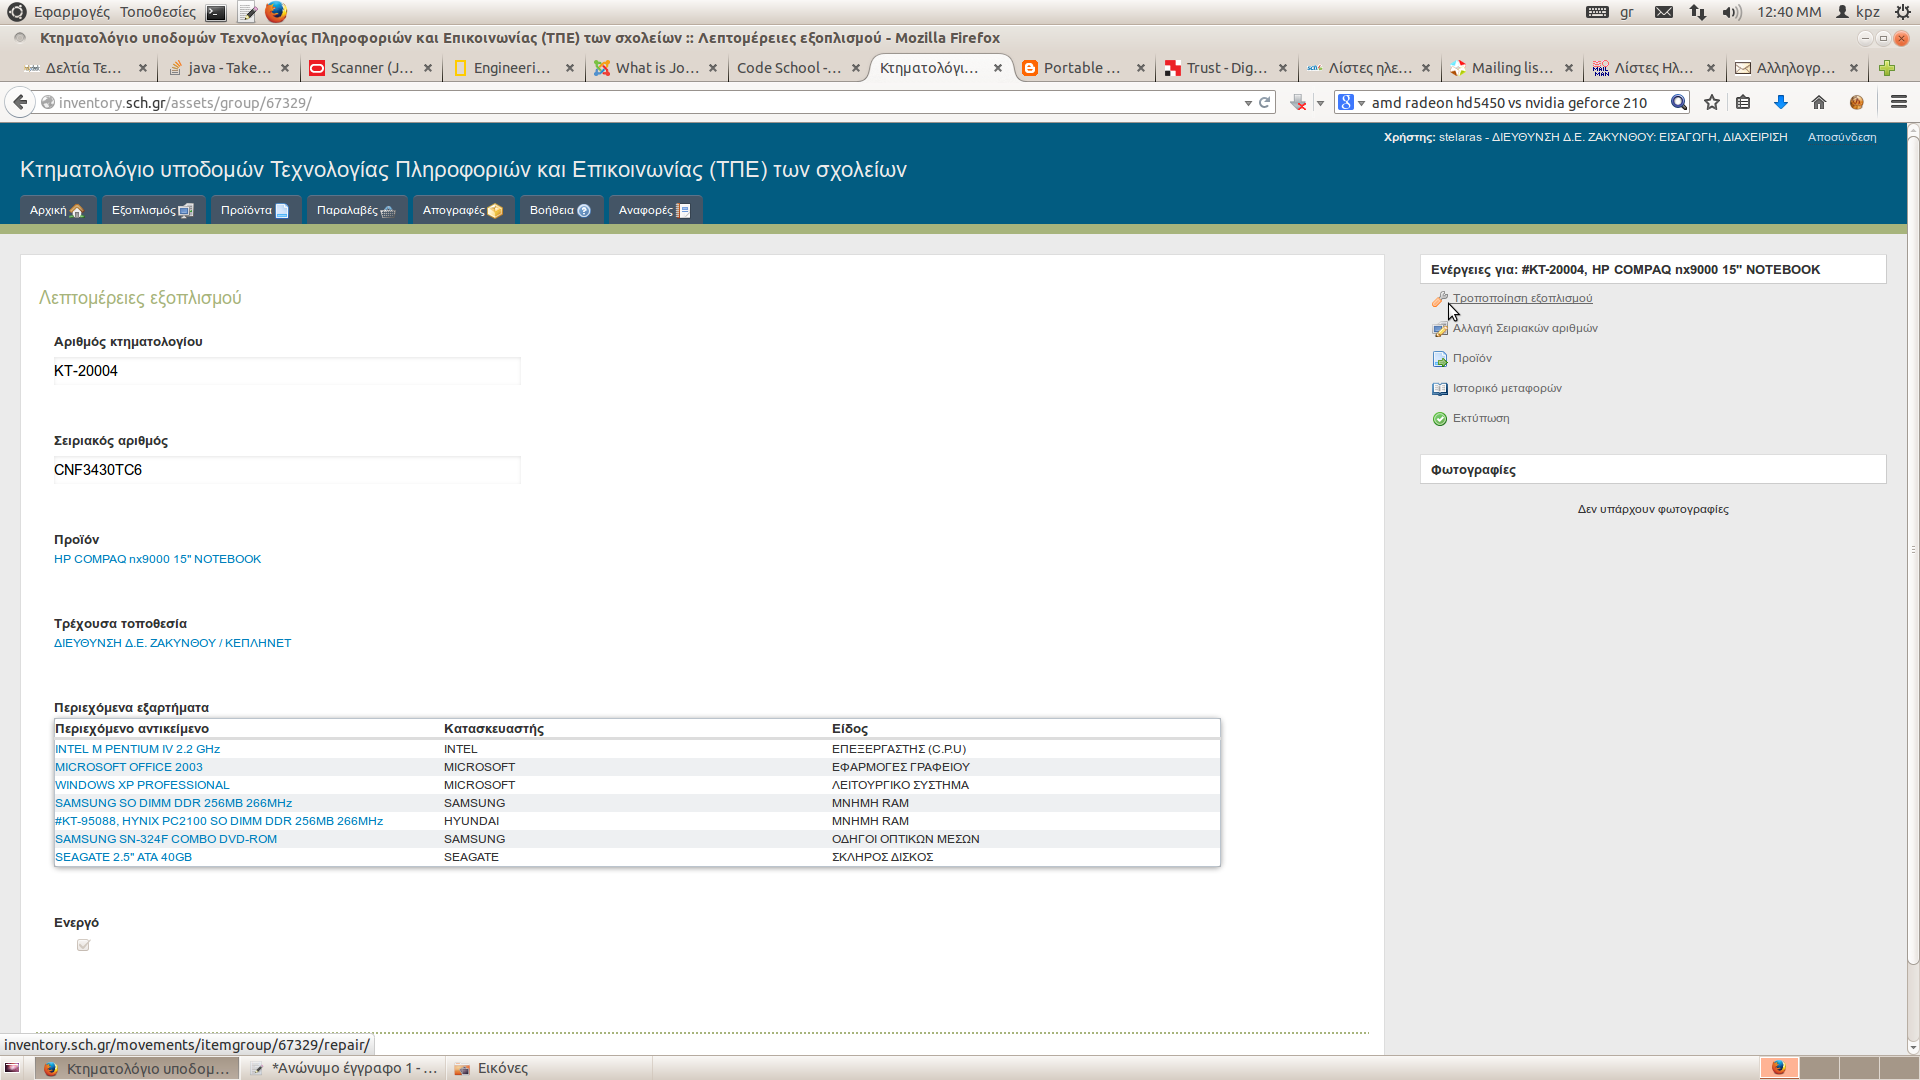Viewport: 1920px width, 1080px height.
Task: Open the Εφαρμογές applications menu
Action: 72,12
